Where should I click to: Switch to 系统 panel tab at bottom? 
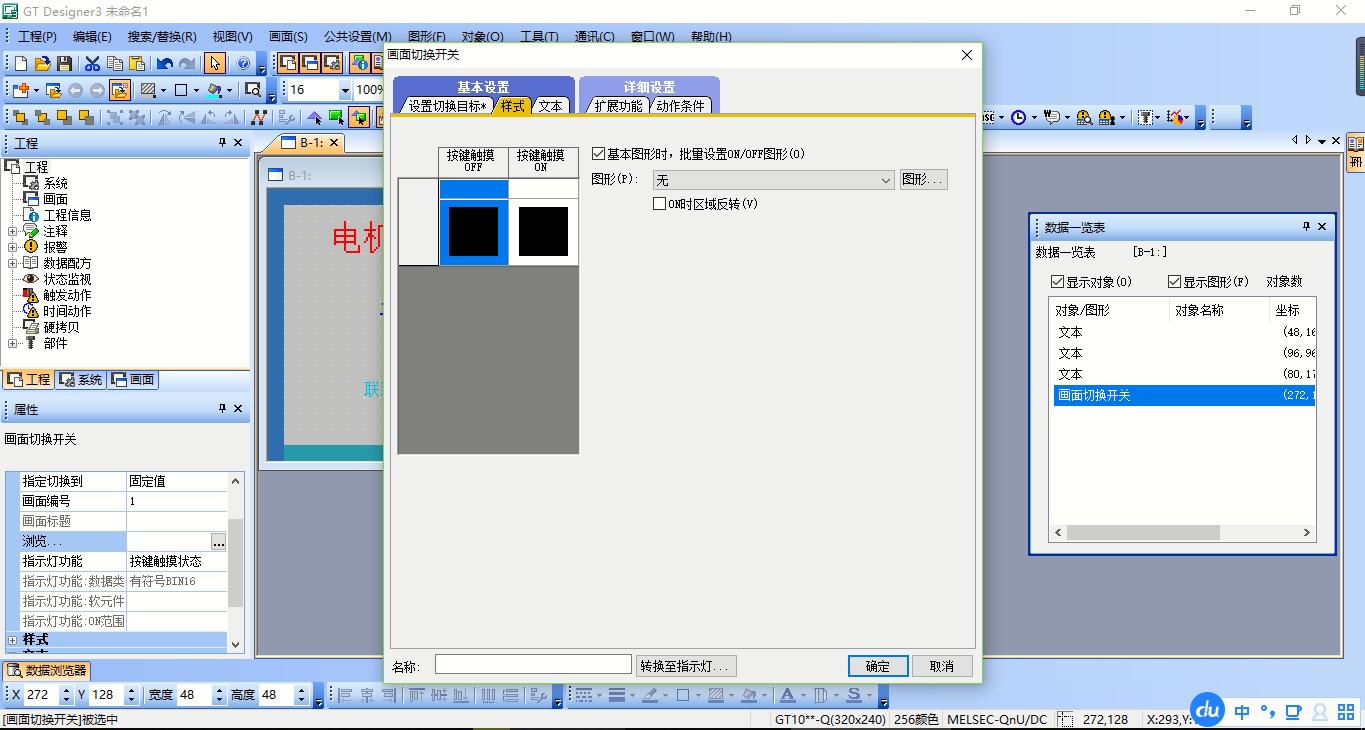coord(81,380)
